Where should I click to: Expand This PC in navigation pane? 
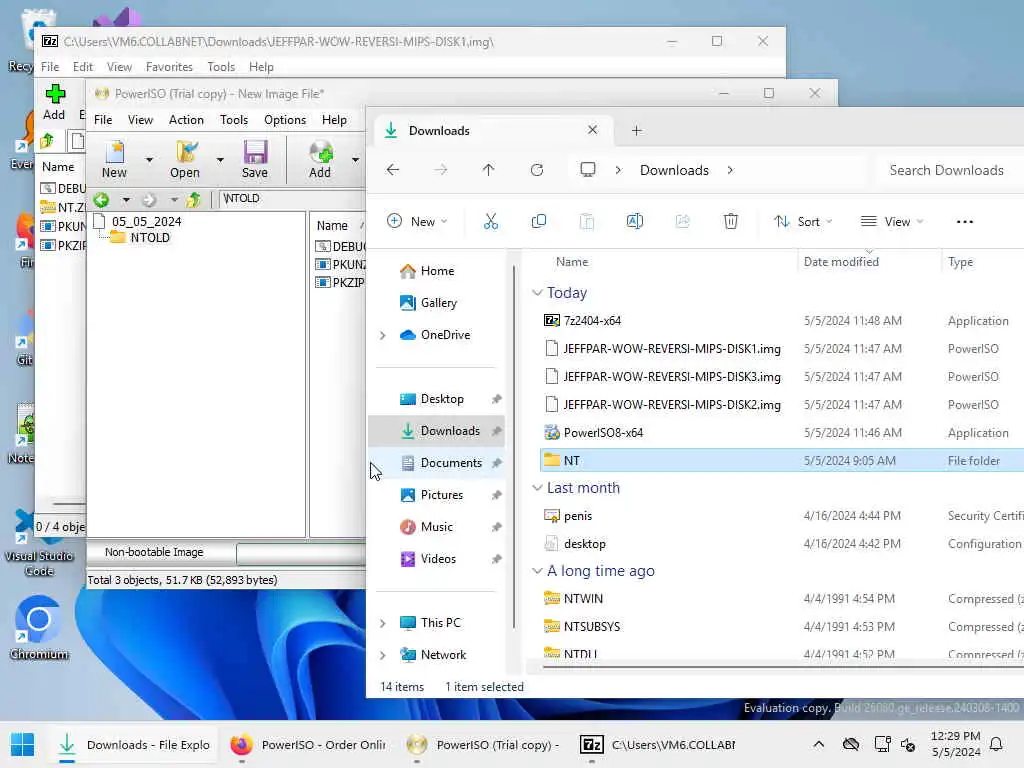[383, 623]
